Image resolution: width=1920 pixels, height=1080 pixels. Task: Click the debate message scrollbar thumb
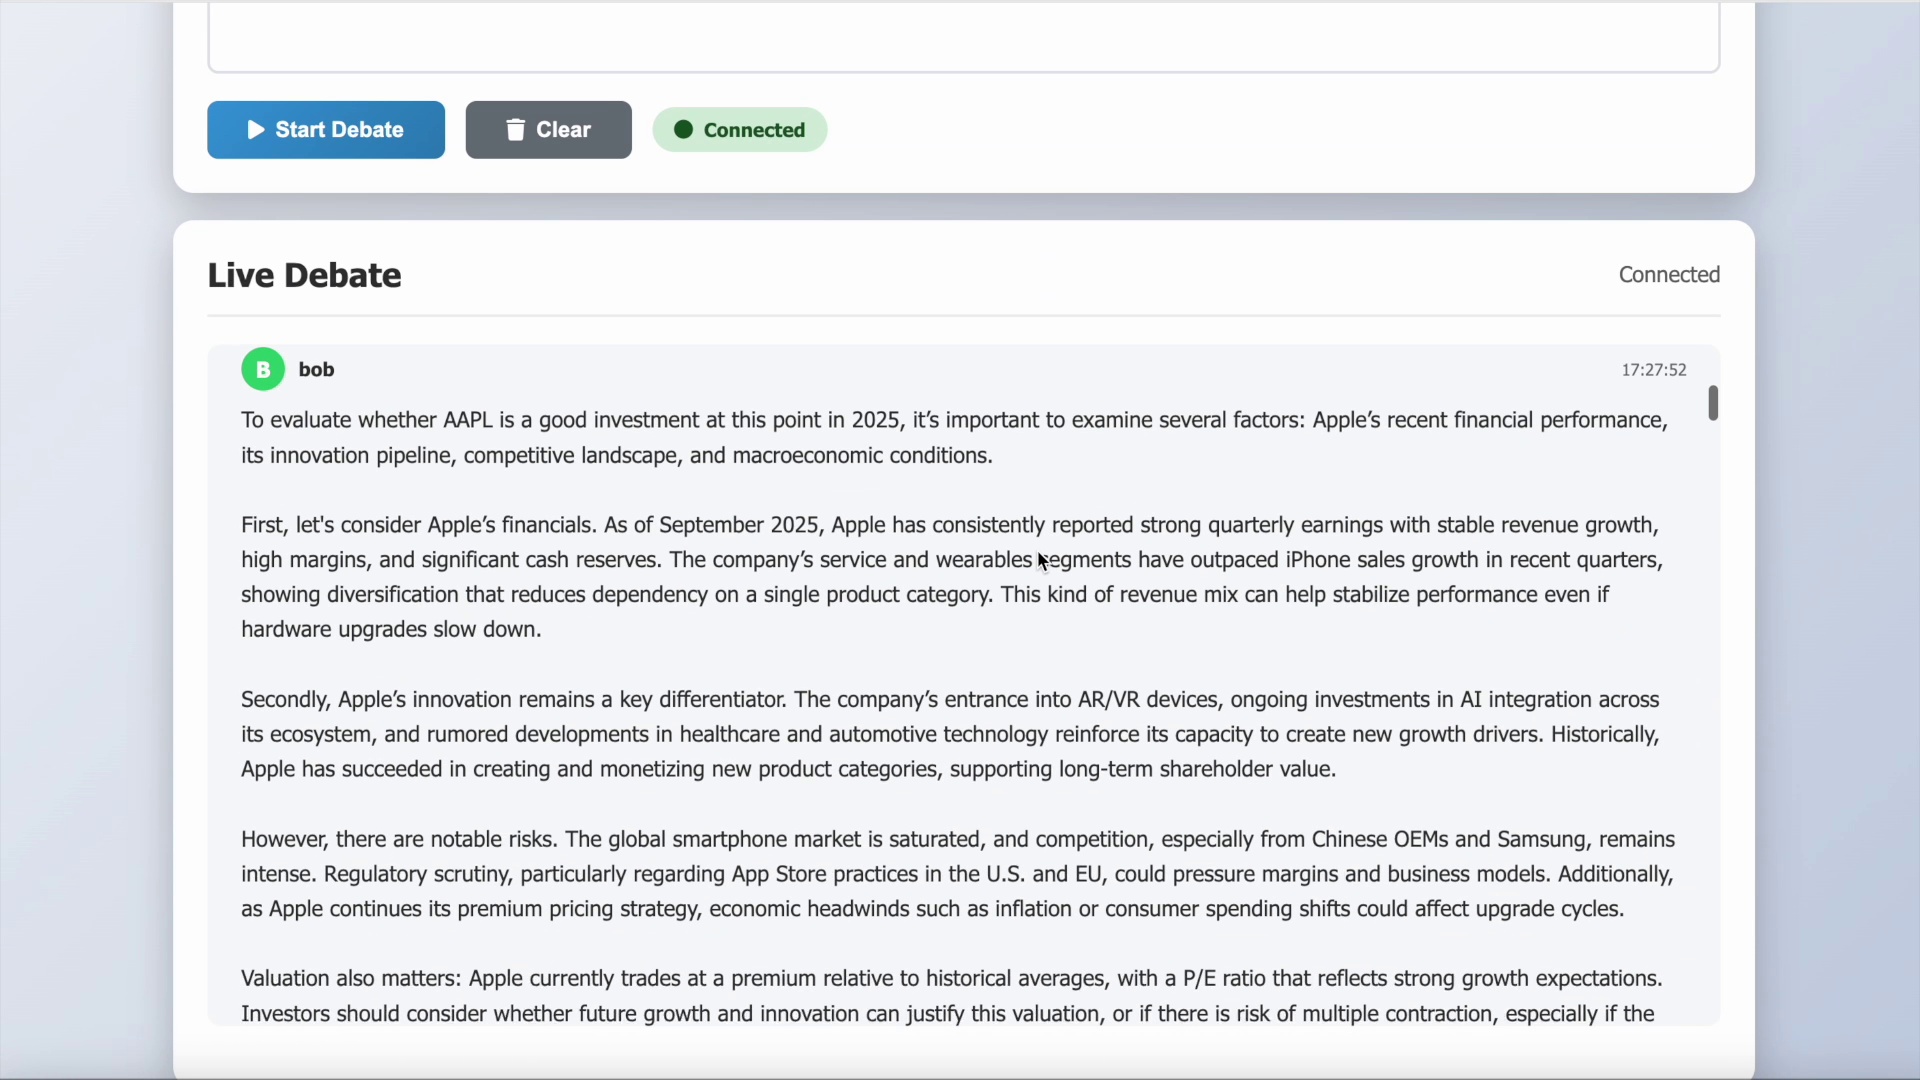1712,403
